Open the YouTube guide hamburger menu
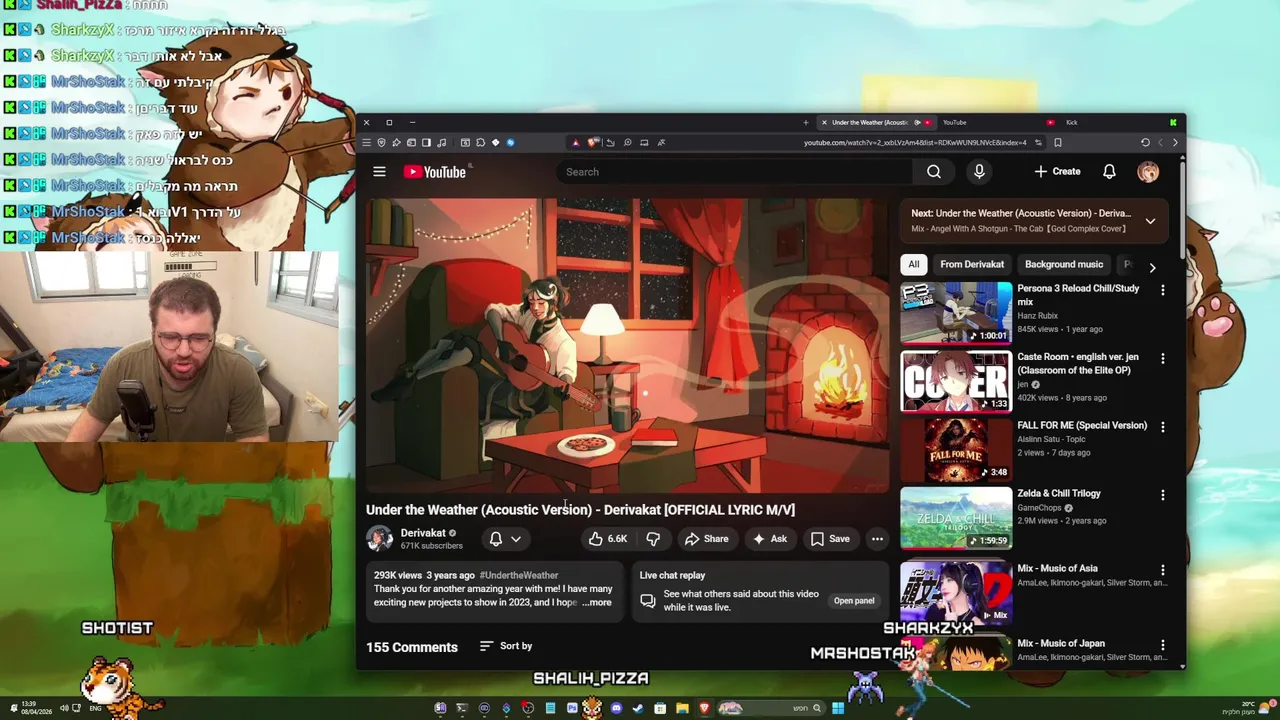1280x720 pixels. pyautogui.click(x=379, y=172)
